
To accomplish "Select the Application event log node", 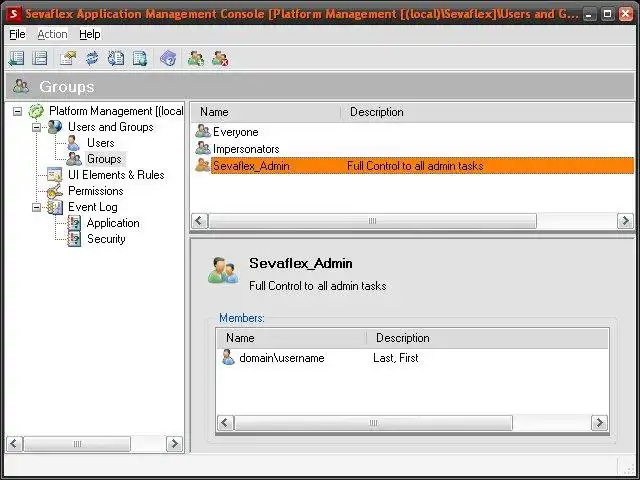I will (x=113, y=223).
